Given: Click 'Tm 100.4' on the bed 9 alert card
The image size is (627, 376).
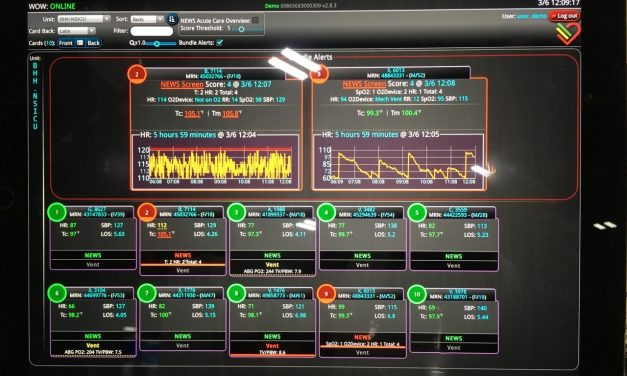Looking at the screenshot, I should 406,113.
